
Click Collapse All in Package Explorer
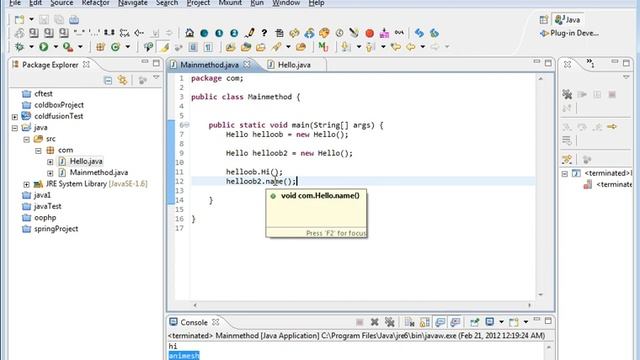point(108,80)
